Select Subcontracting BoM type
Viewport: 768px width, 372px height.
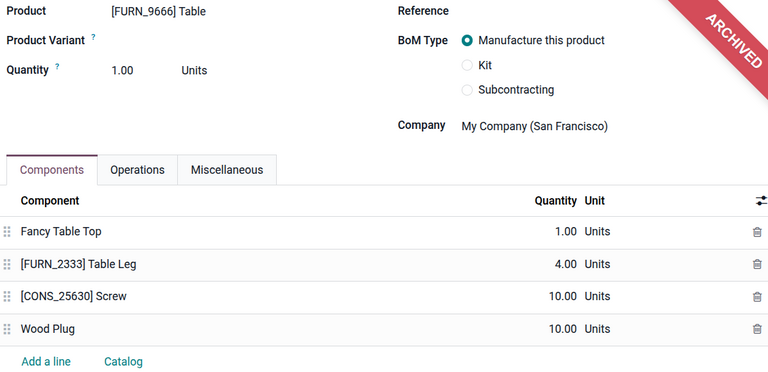click(467, 90)
